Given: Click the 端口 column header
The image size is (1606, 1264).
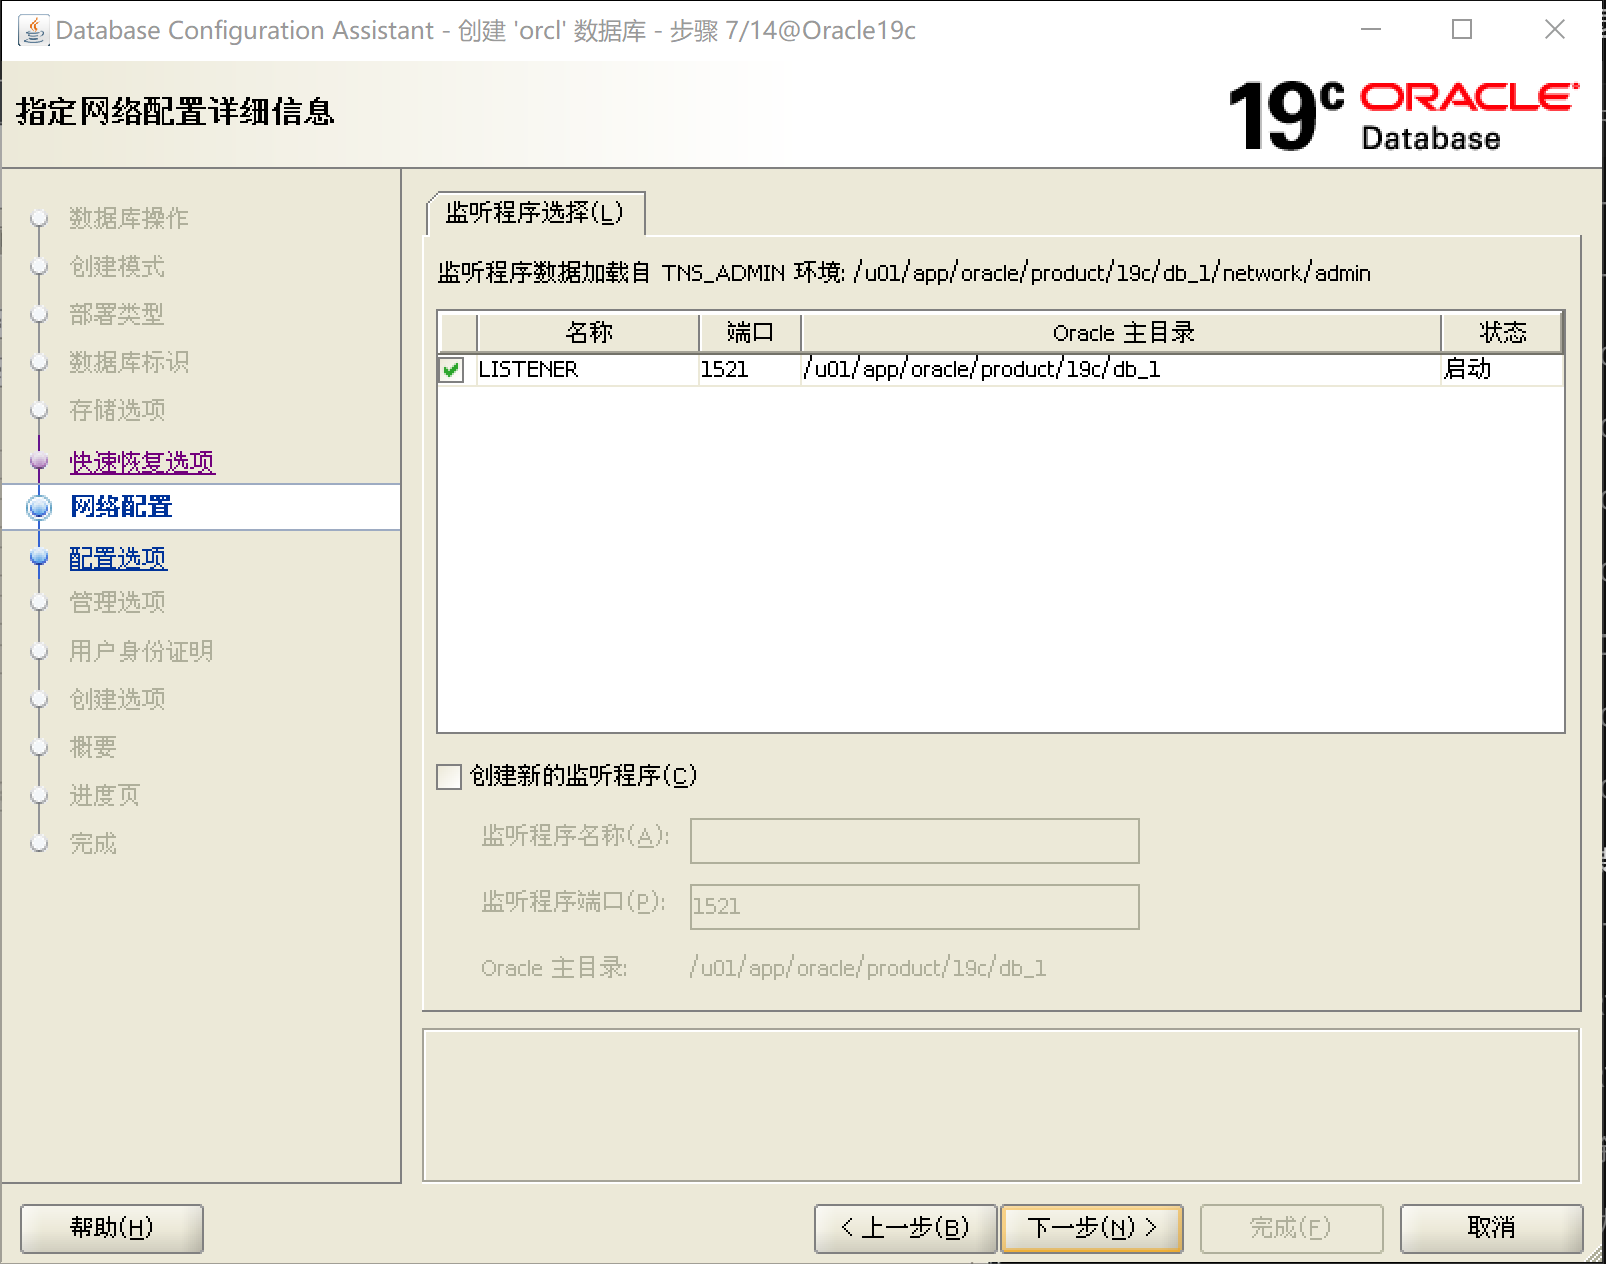Looking at the screenshot, I should pos(750,333).
